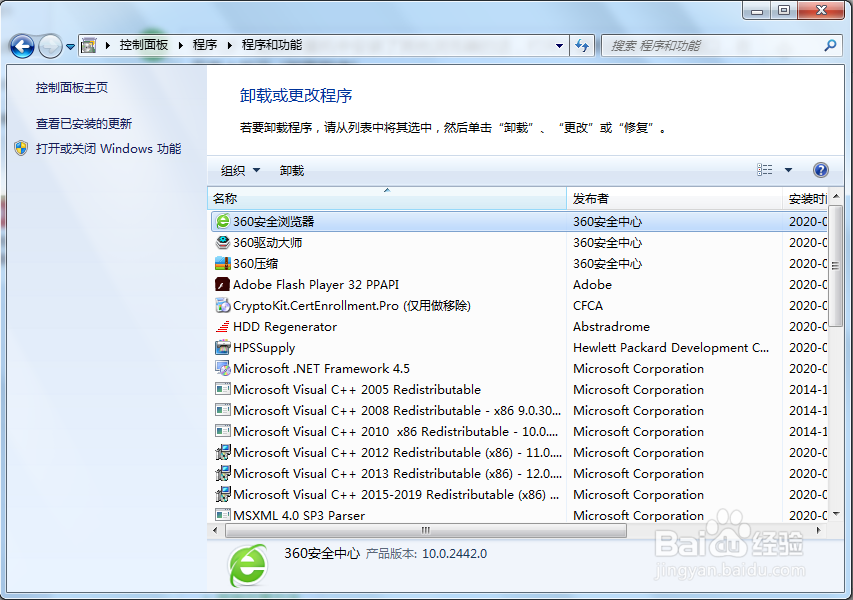The width and height of the screenshot is (853, 600).
Task: Click Adobe publisher cell
Action: tap(592, 284)
